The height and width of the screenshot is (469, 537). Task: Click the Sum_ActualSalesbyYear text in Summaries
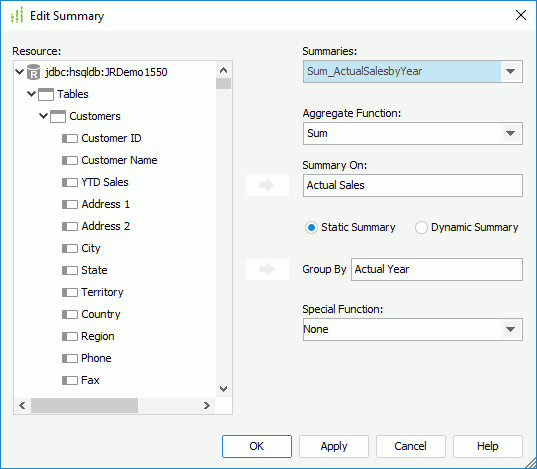[364, 71]
